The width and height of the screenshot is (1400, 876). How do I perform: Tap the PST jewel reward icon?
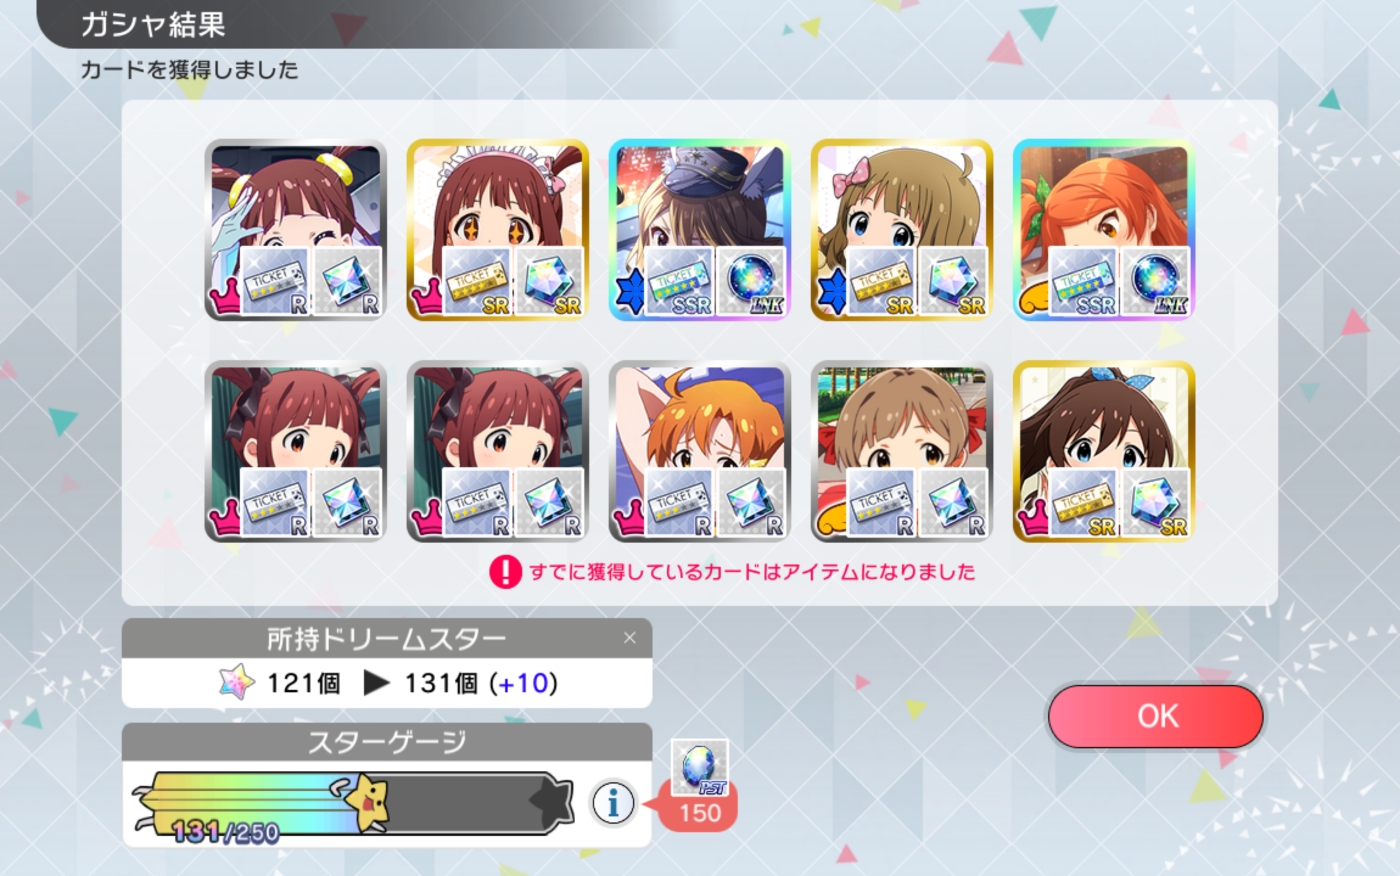point(700,768)
